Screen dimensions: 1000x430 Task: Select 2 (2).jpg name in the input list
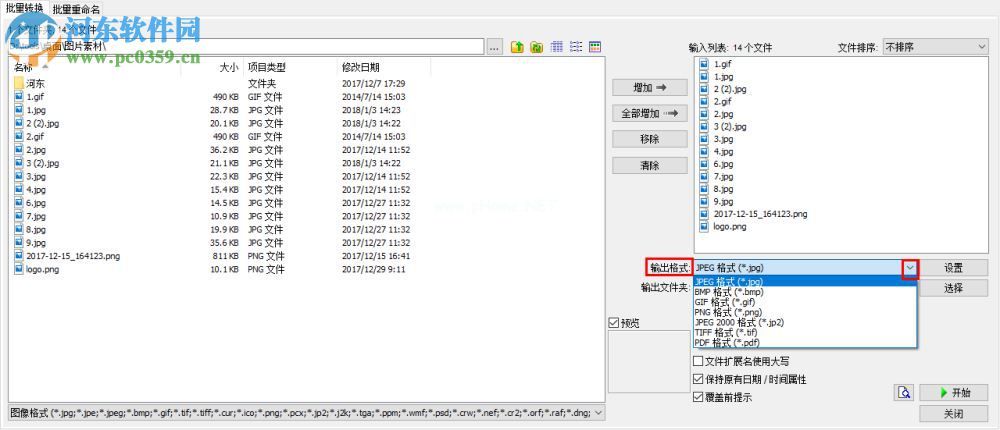coord(730,89)
